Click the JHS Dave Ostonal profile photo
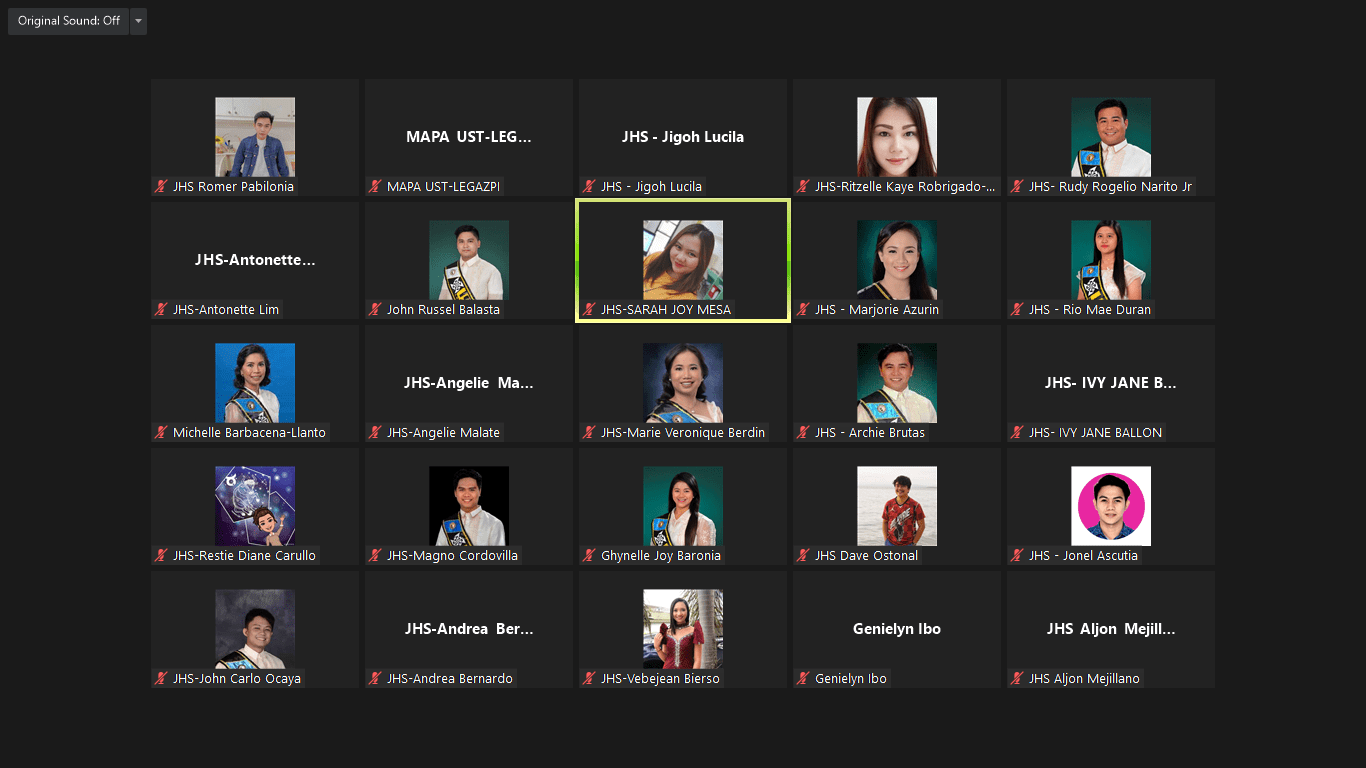The width and height of the screenshot is (1366, 768). tap(896, 506)
